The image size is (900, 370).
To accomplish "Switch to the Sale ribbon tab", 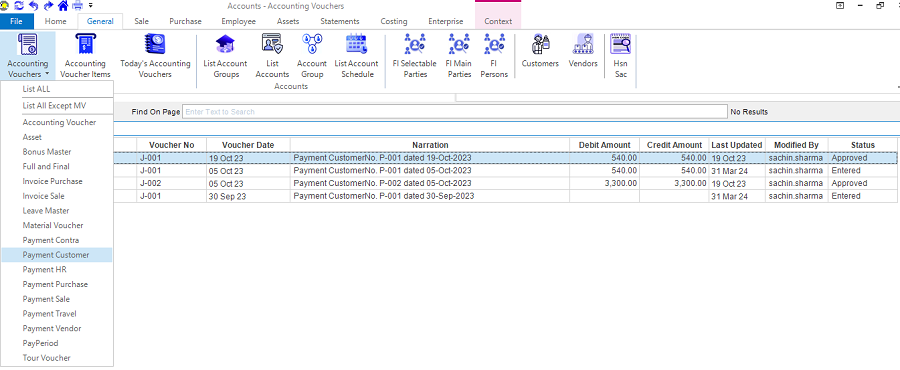I will click(x=141, y=21).
